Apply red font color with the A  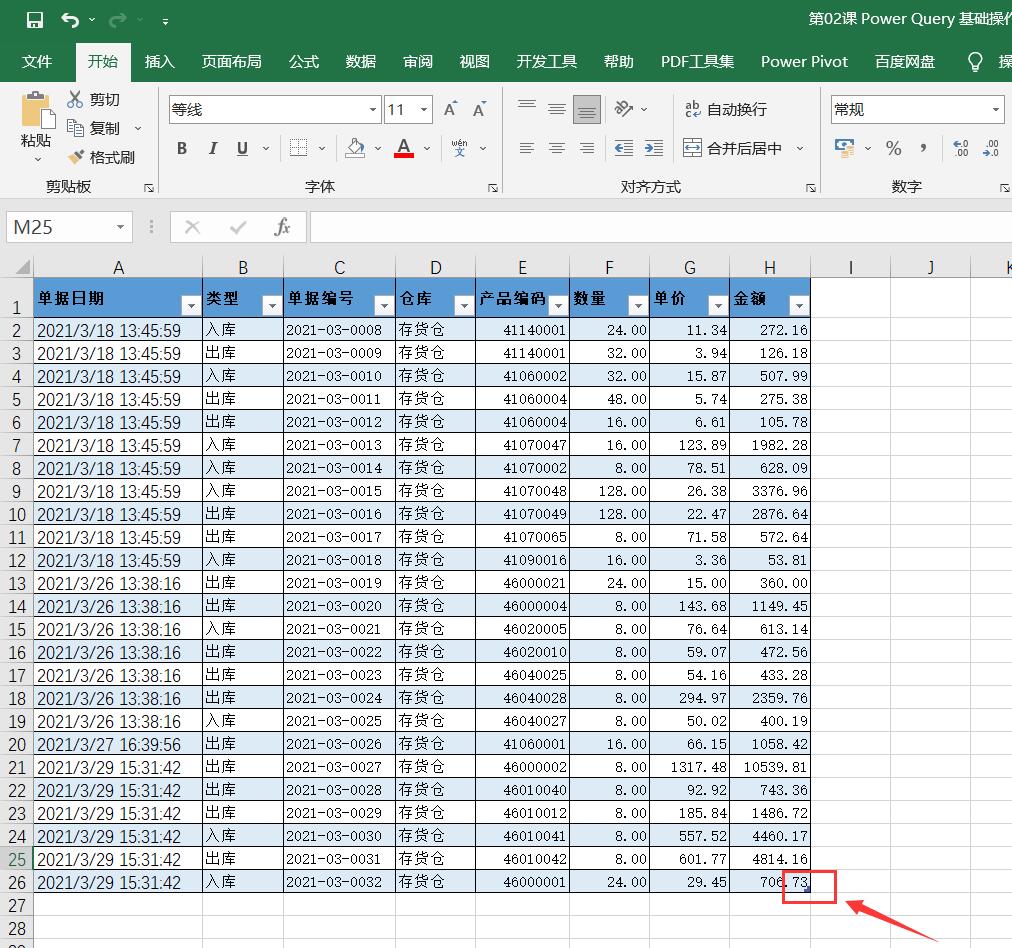point(404,148)
